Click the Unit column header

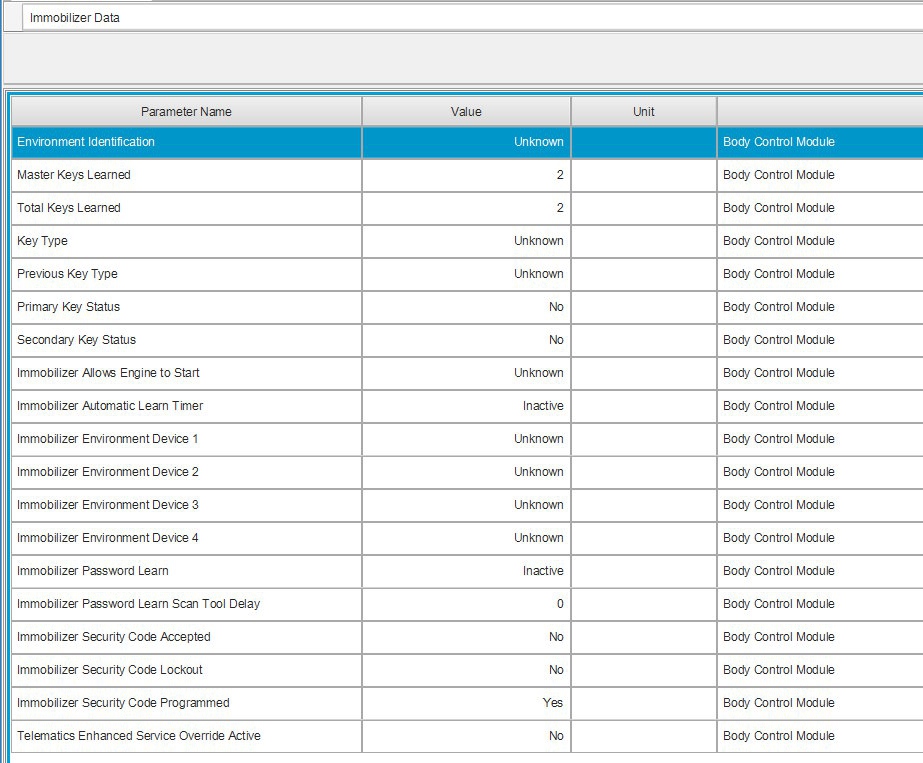point(643,111)
